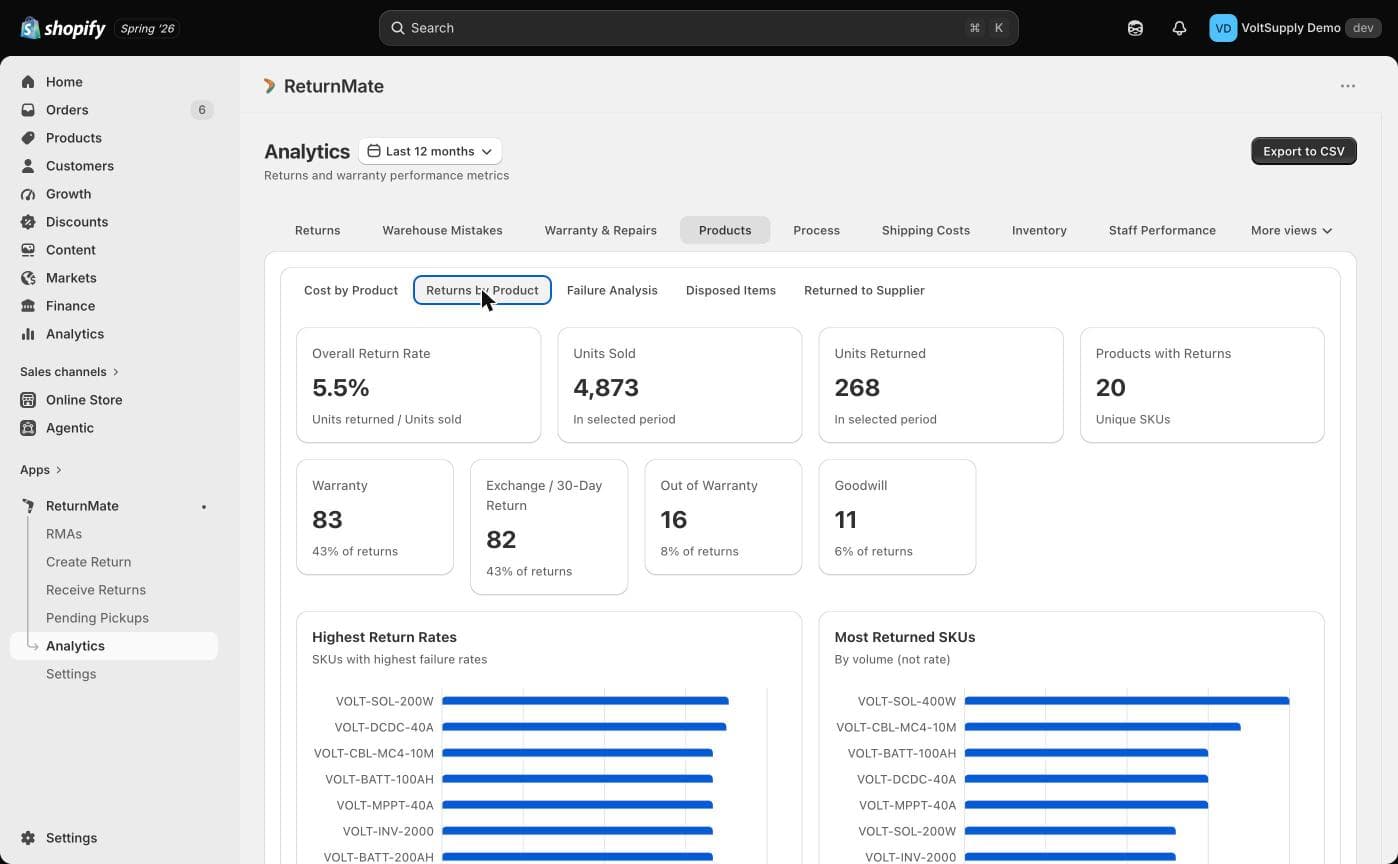
Task: Click the Shopify logo
Action: [x=62, y=28]
